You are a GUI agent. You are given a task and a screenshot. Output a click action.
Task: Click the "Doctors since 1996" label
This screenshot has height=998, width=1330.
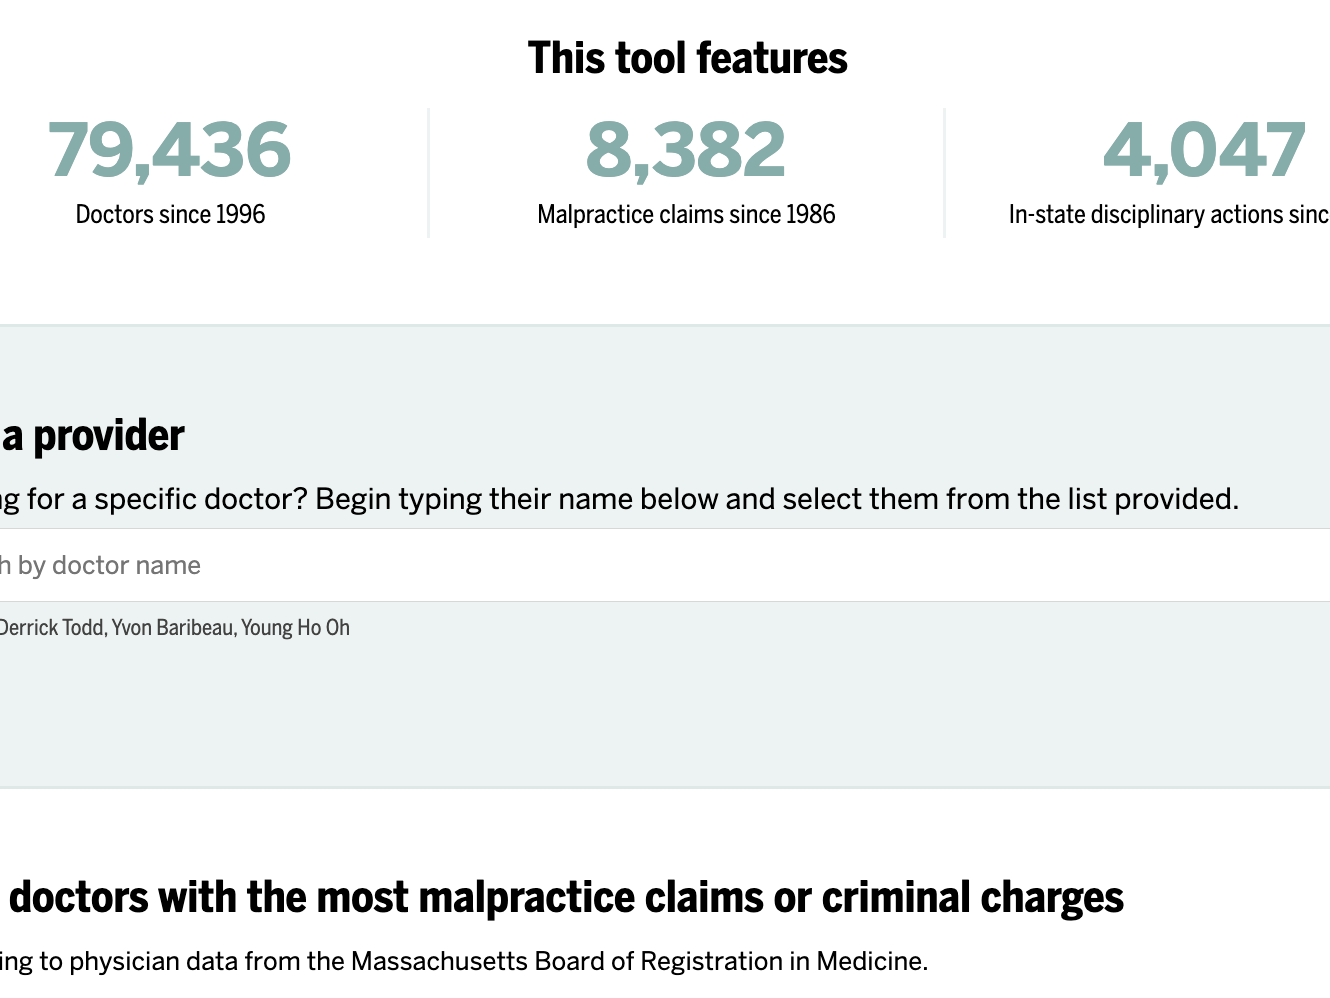click(170, 214)
